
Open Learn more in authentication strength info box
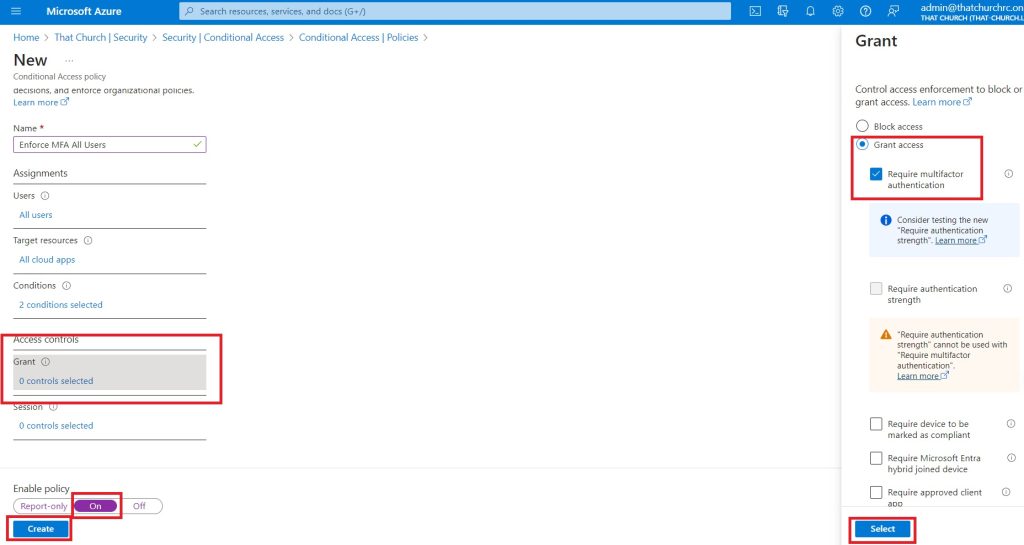(x=961, y=240)
